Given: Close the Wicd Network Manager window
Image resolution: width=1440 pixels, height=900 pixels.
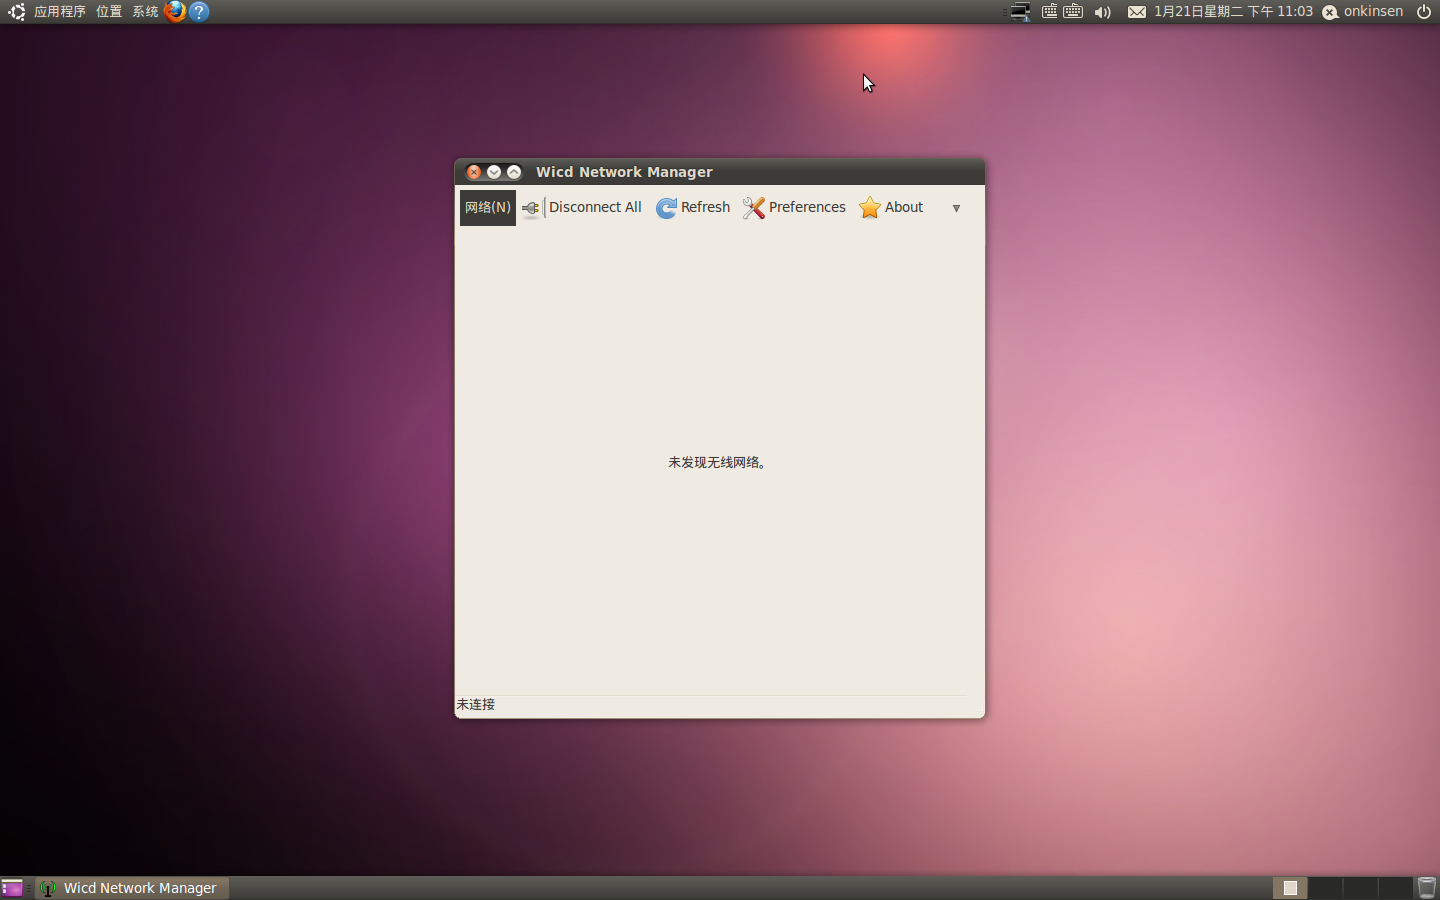Looking at the screenshot, I should pos(474,172).
